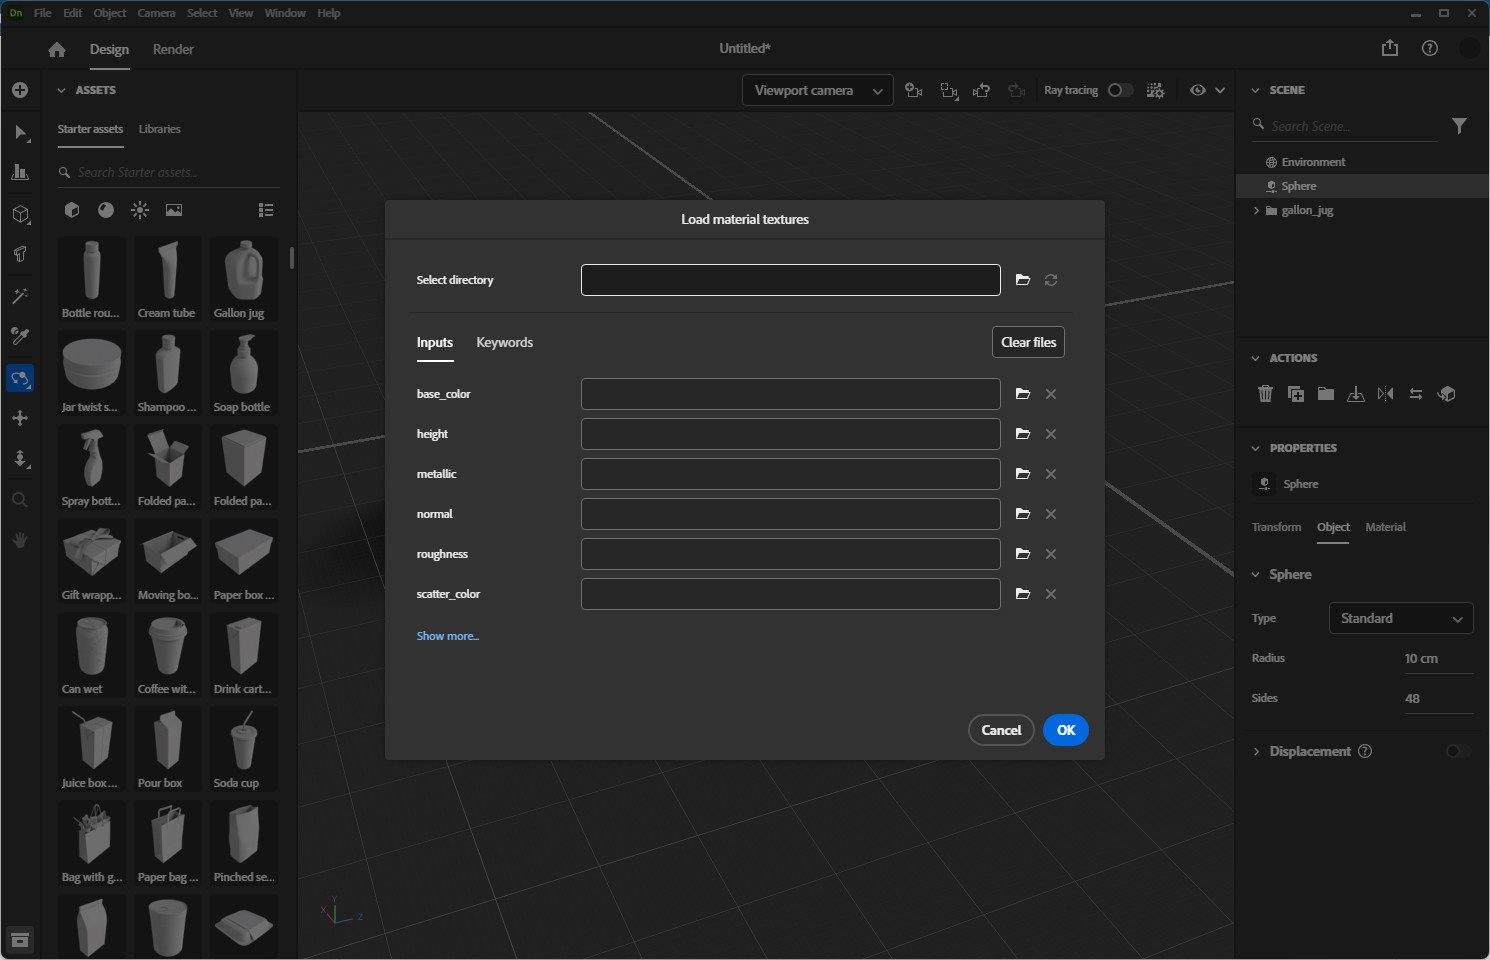The height and width of the screenshot is (960, 1490).
Task: Switch to the Render tab
Action: [173, 49]
